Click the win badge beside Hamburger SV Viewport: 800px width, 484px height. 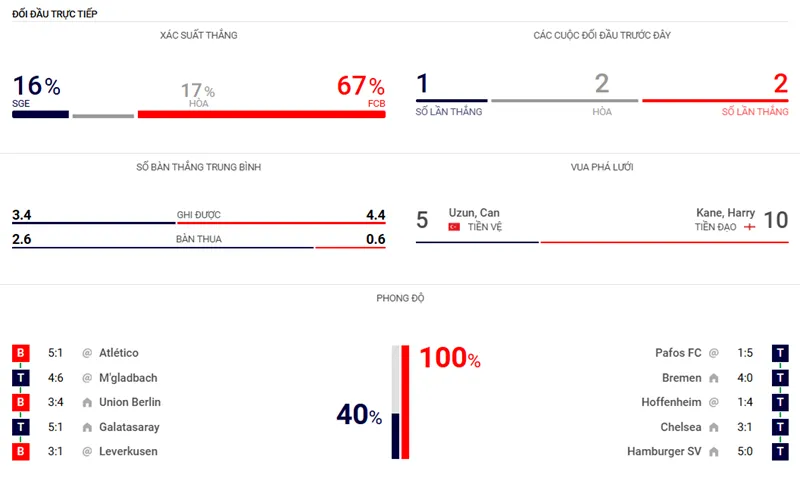coord(780,452)
